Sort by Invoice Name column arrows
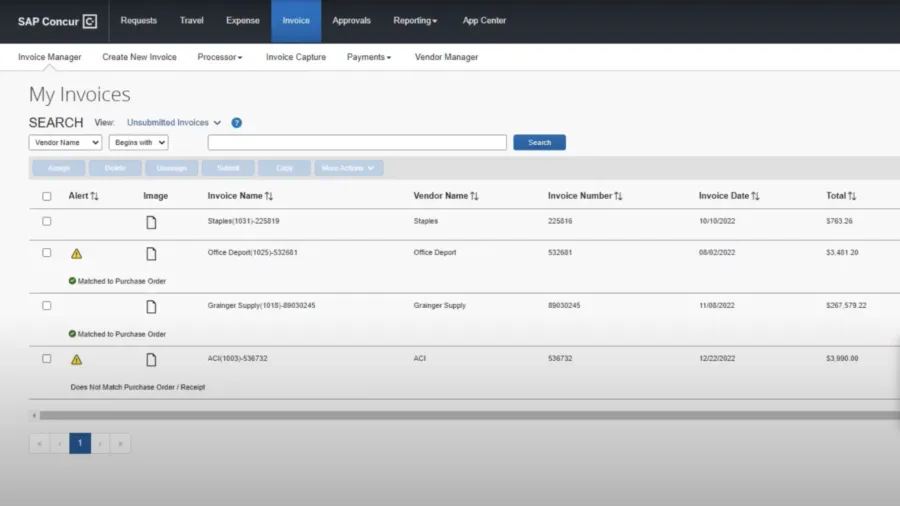This screenshot has width=900, height=506. (x=269, y=196)
